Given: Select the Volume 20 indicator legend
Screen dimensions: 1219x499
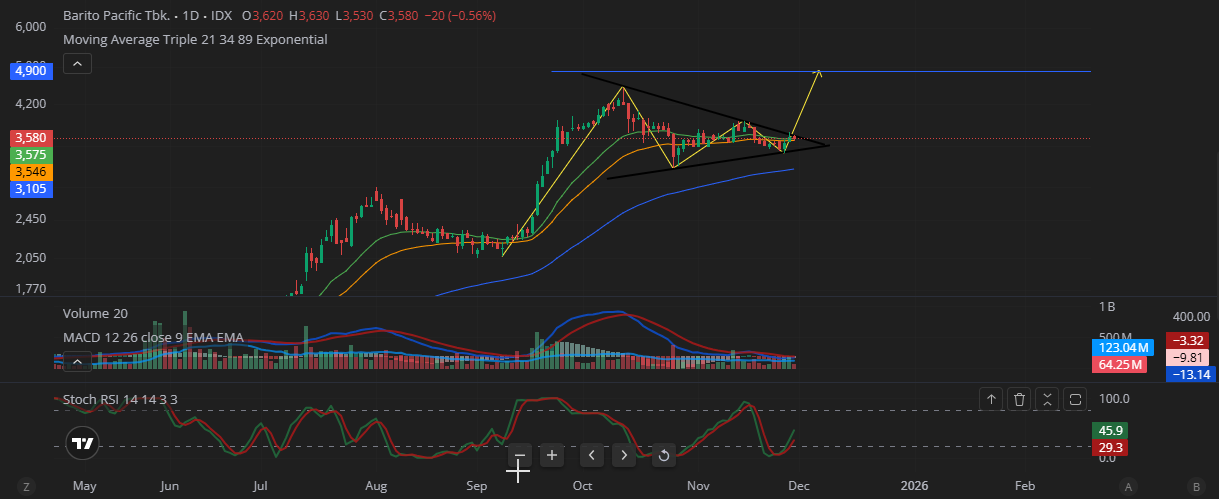Looking at the screenshot, I should pyautogui.click(x=95, y=314).
